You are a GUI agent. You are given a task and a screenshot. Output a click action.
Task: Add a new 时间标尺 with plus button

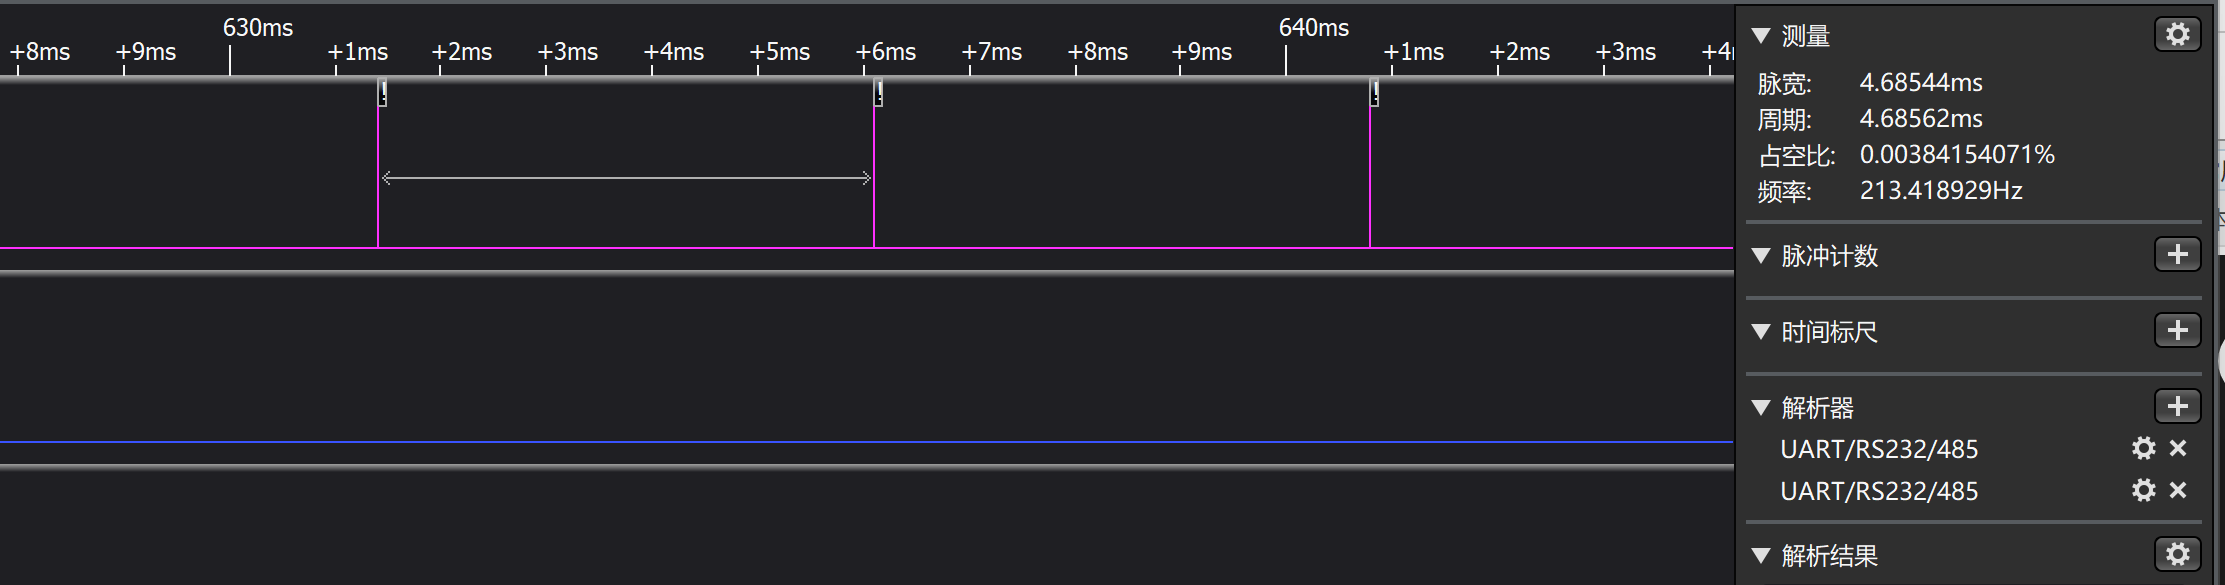(2177, 331)
